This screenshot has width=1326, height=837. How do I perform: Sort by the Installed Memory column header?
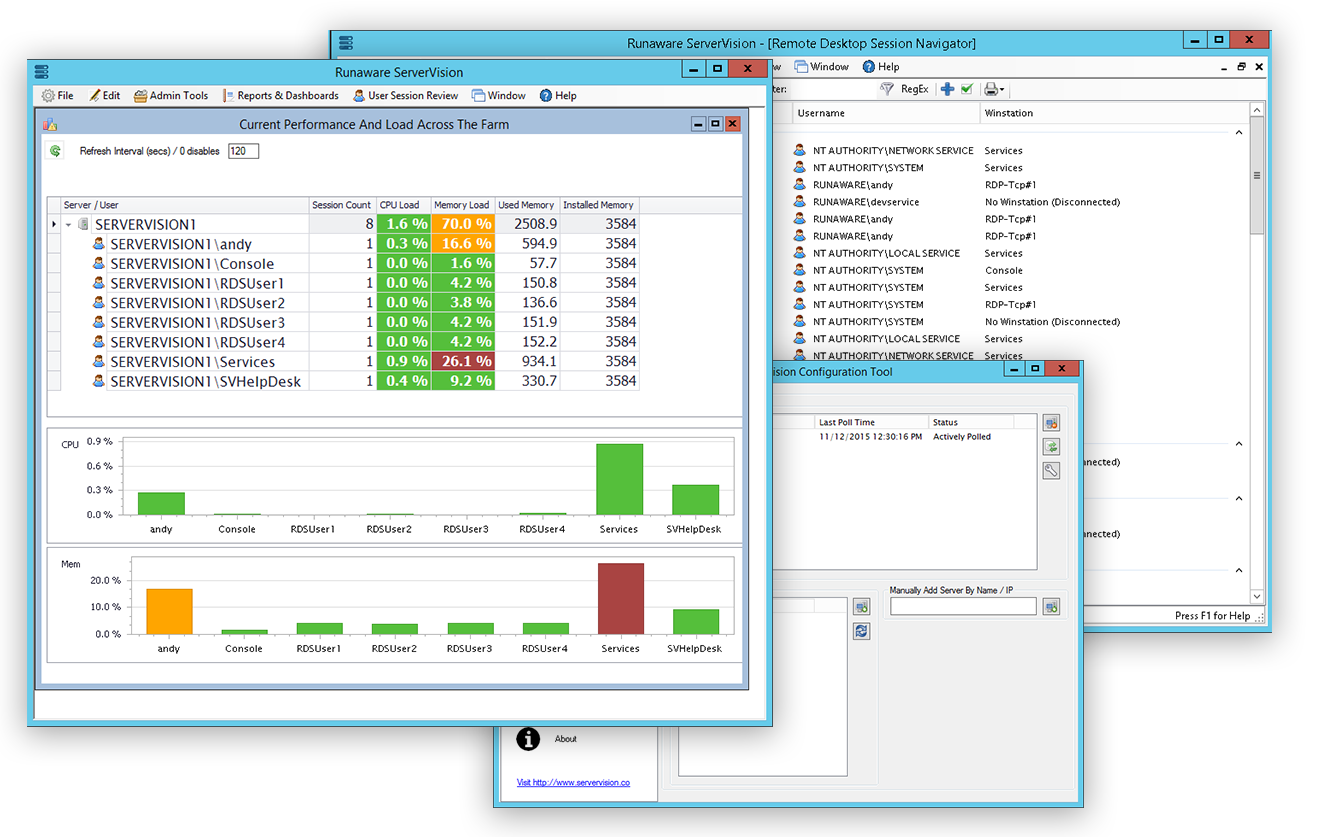599,205
